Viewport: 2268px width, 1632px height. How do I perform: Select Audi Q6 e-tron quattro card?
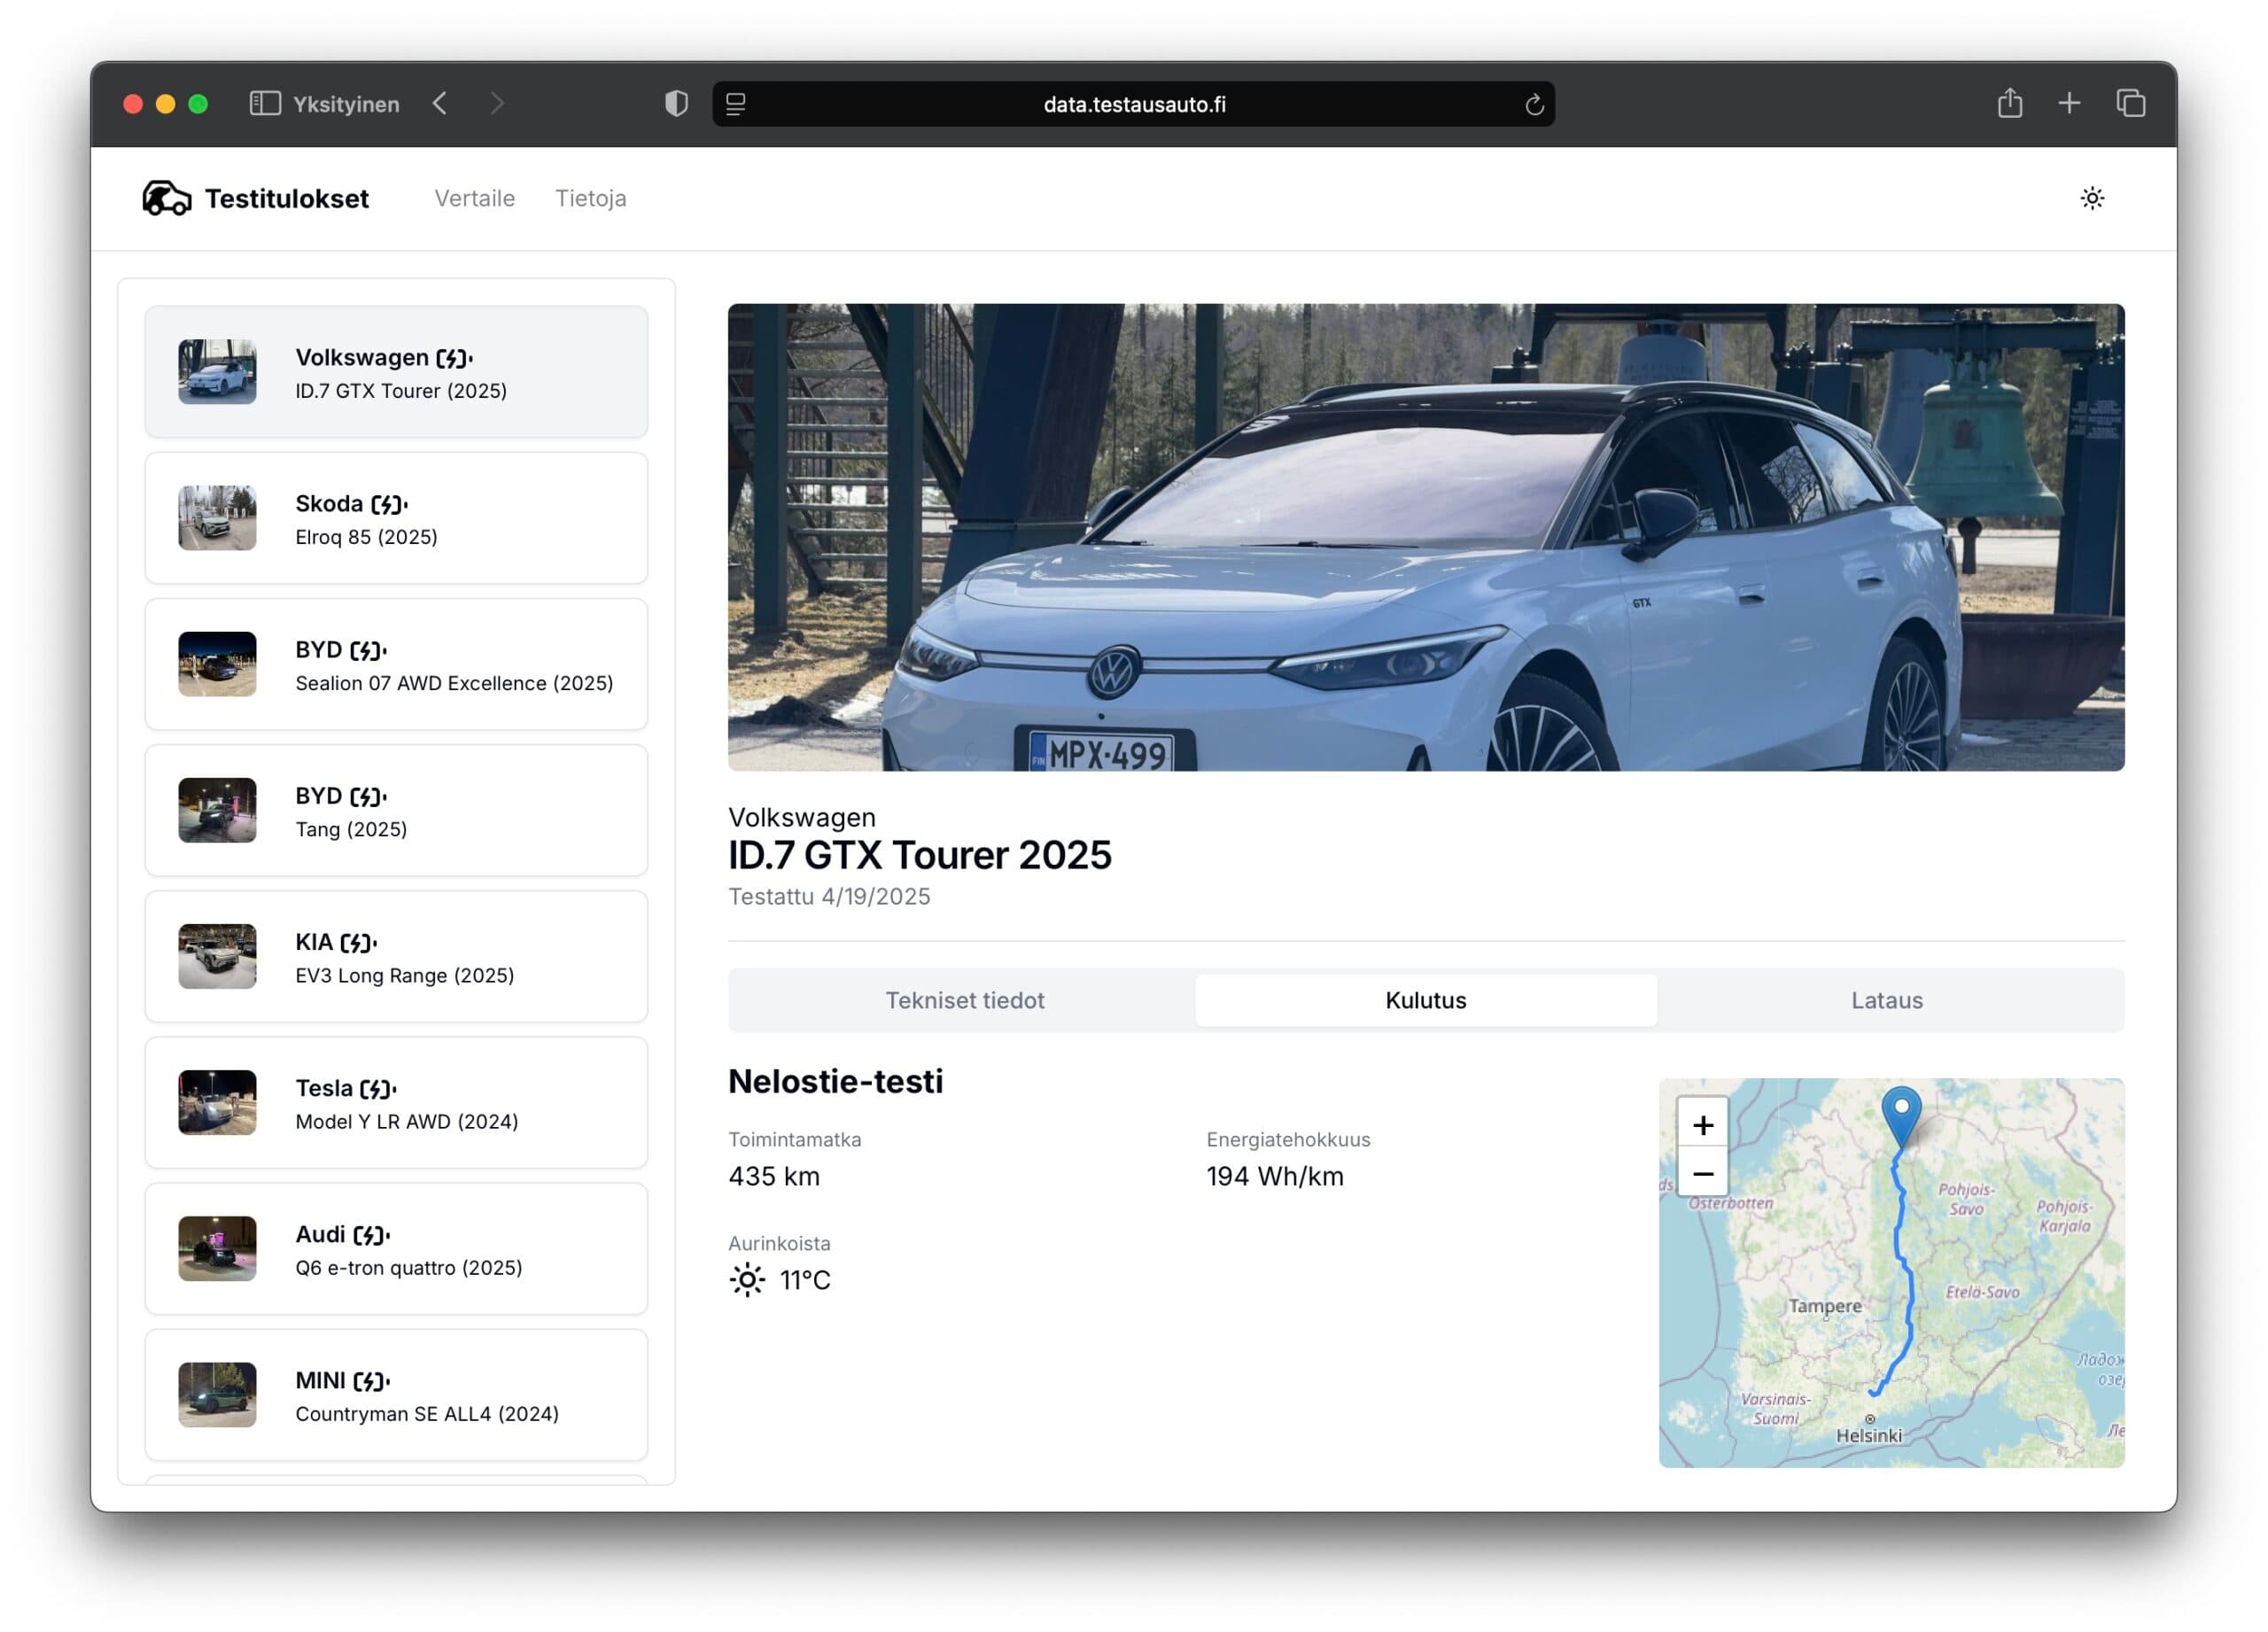[396, 1249]
